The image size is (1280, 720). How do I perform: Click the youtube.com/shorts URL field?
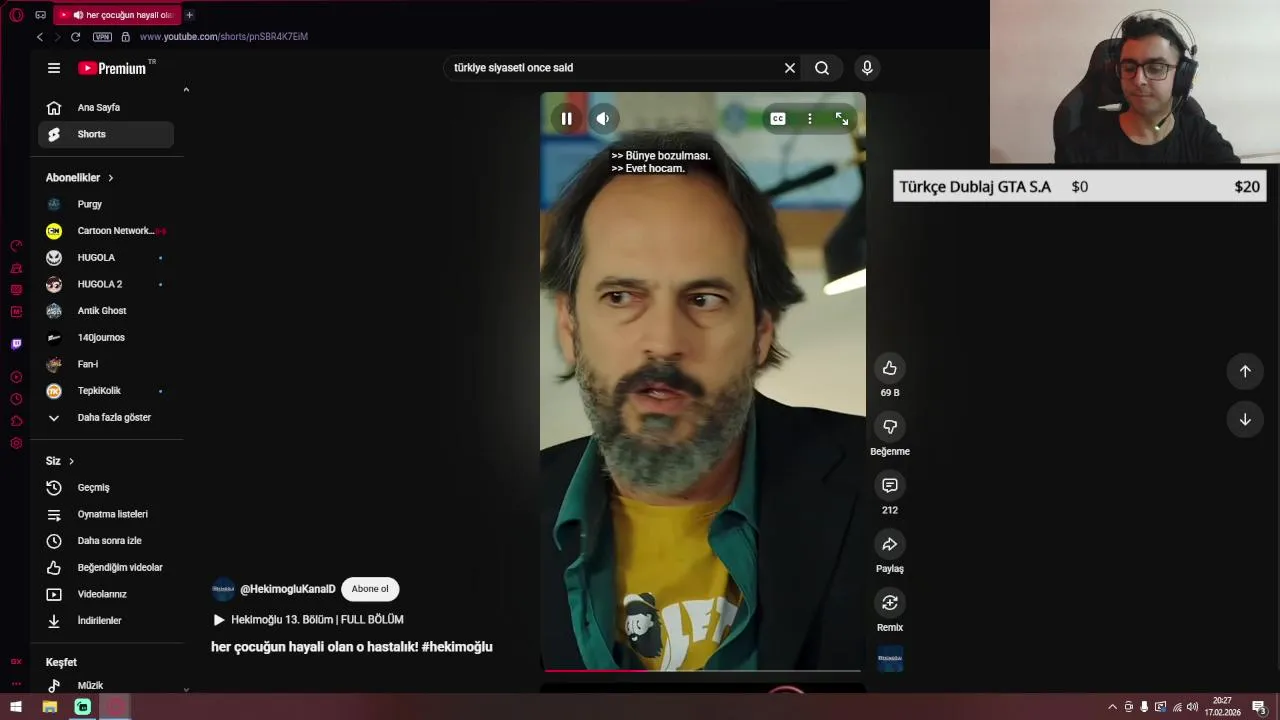224,37
